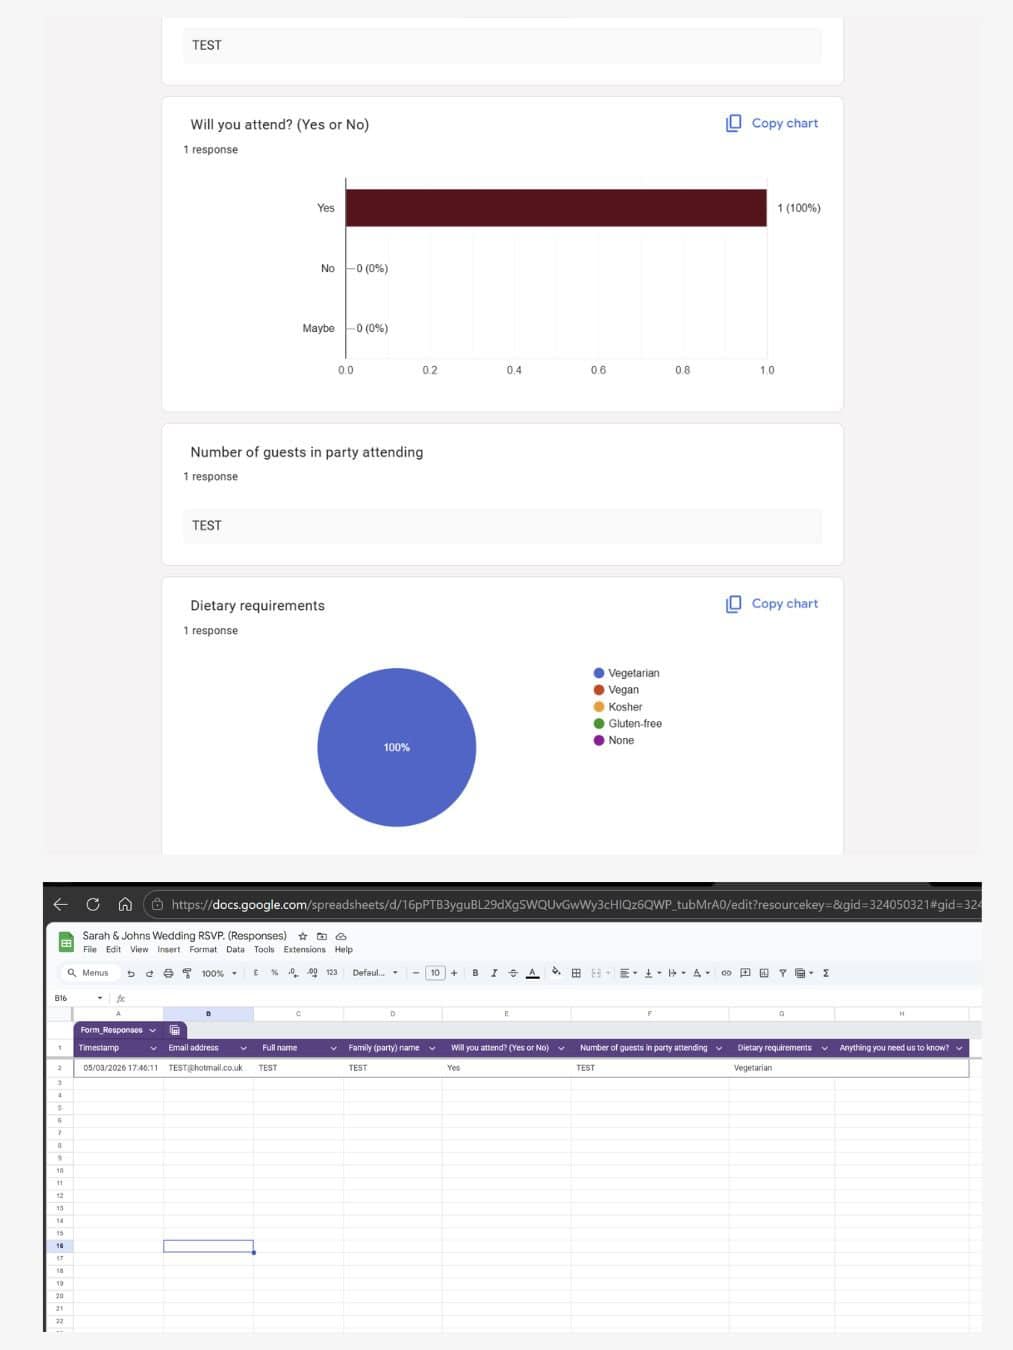Open the Extensions menu
This screenshot has width=1013, height=1350.
point(304,950)
